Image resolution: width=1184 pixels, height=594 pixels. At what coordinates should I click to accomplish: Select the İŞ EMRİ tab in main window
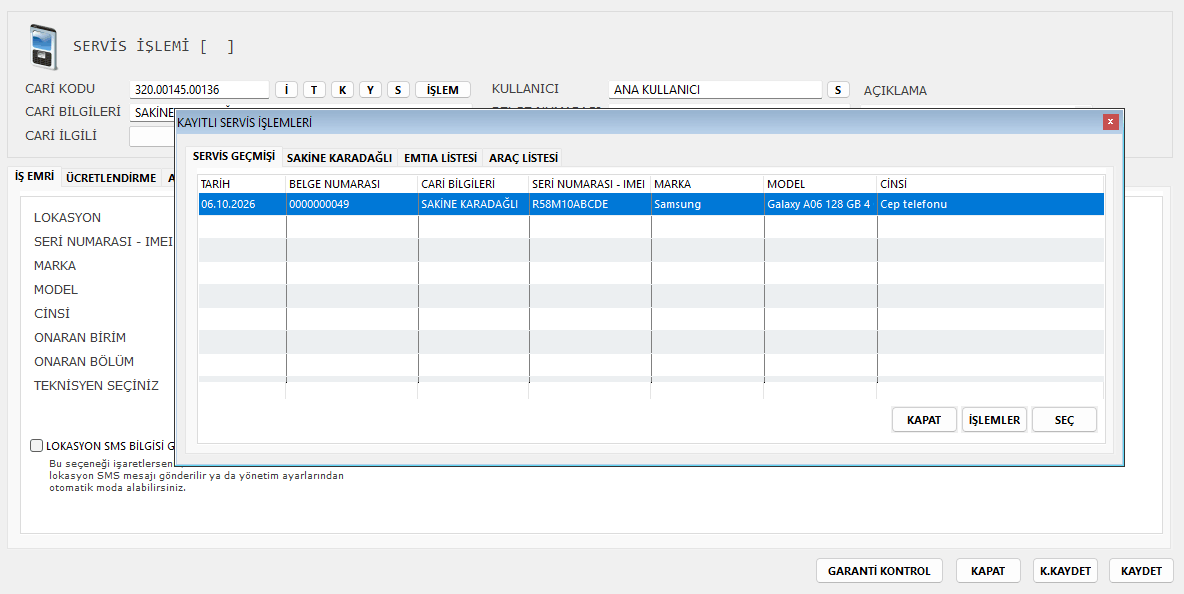35,176
